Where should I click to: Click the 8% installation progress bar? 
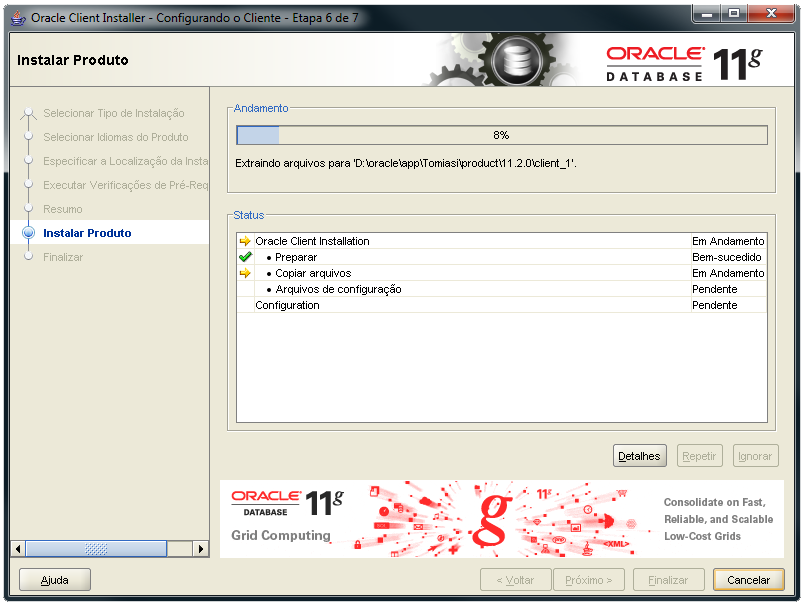(x=501, y=135)
